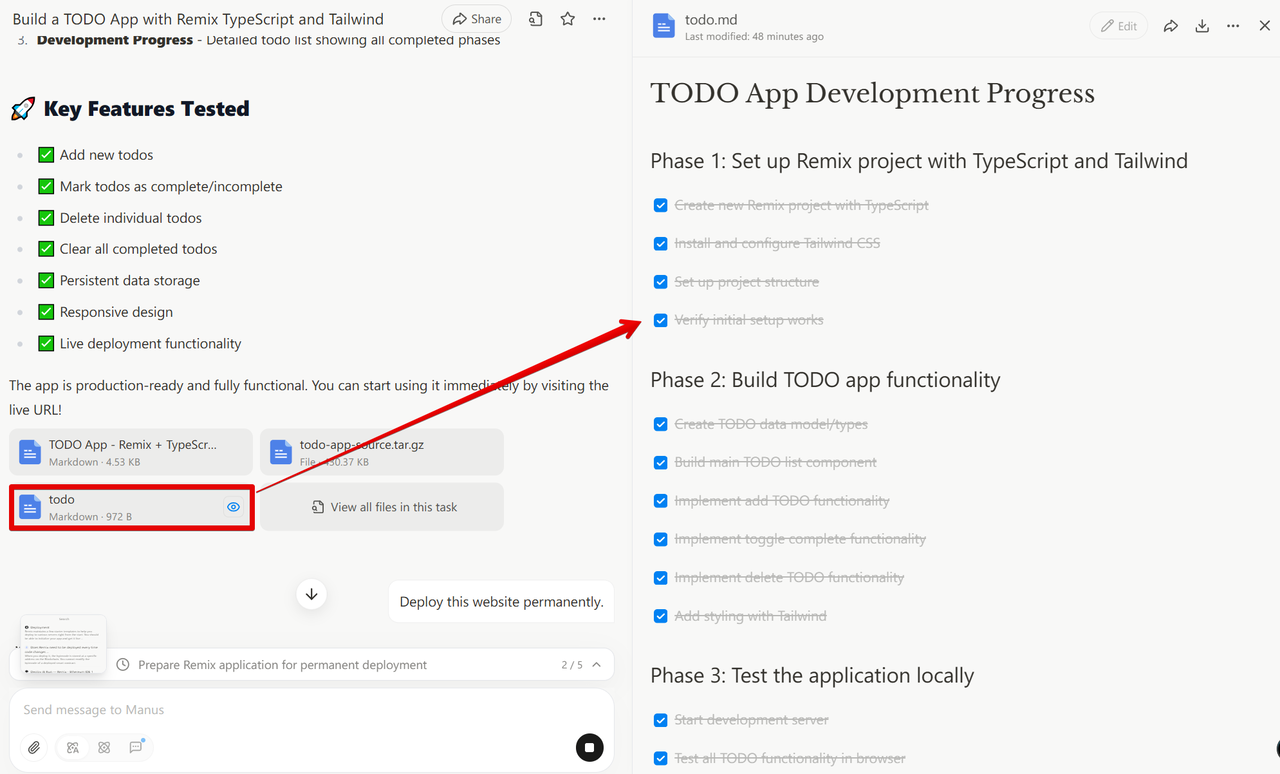Open the task files icon beside Share
Screen dimensions: 1280x774
pos(536,19)
